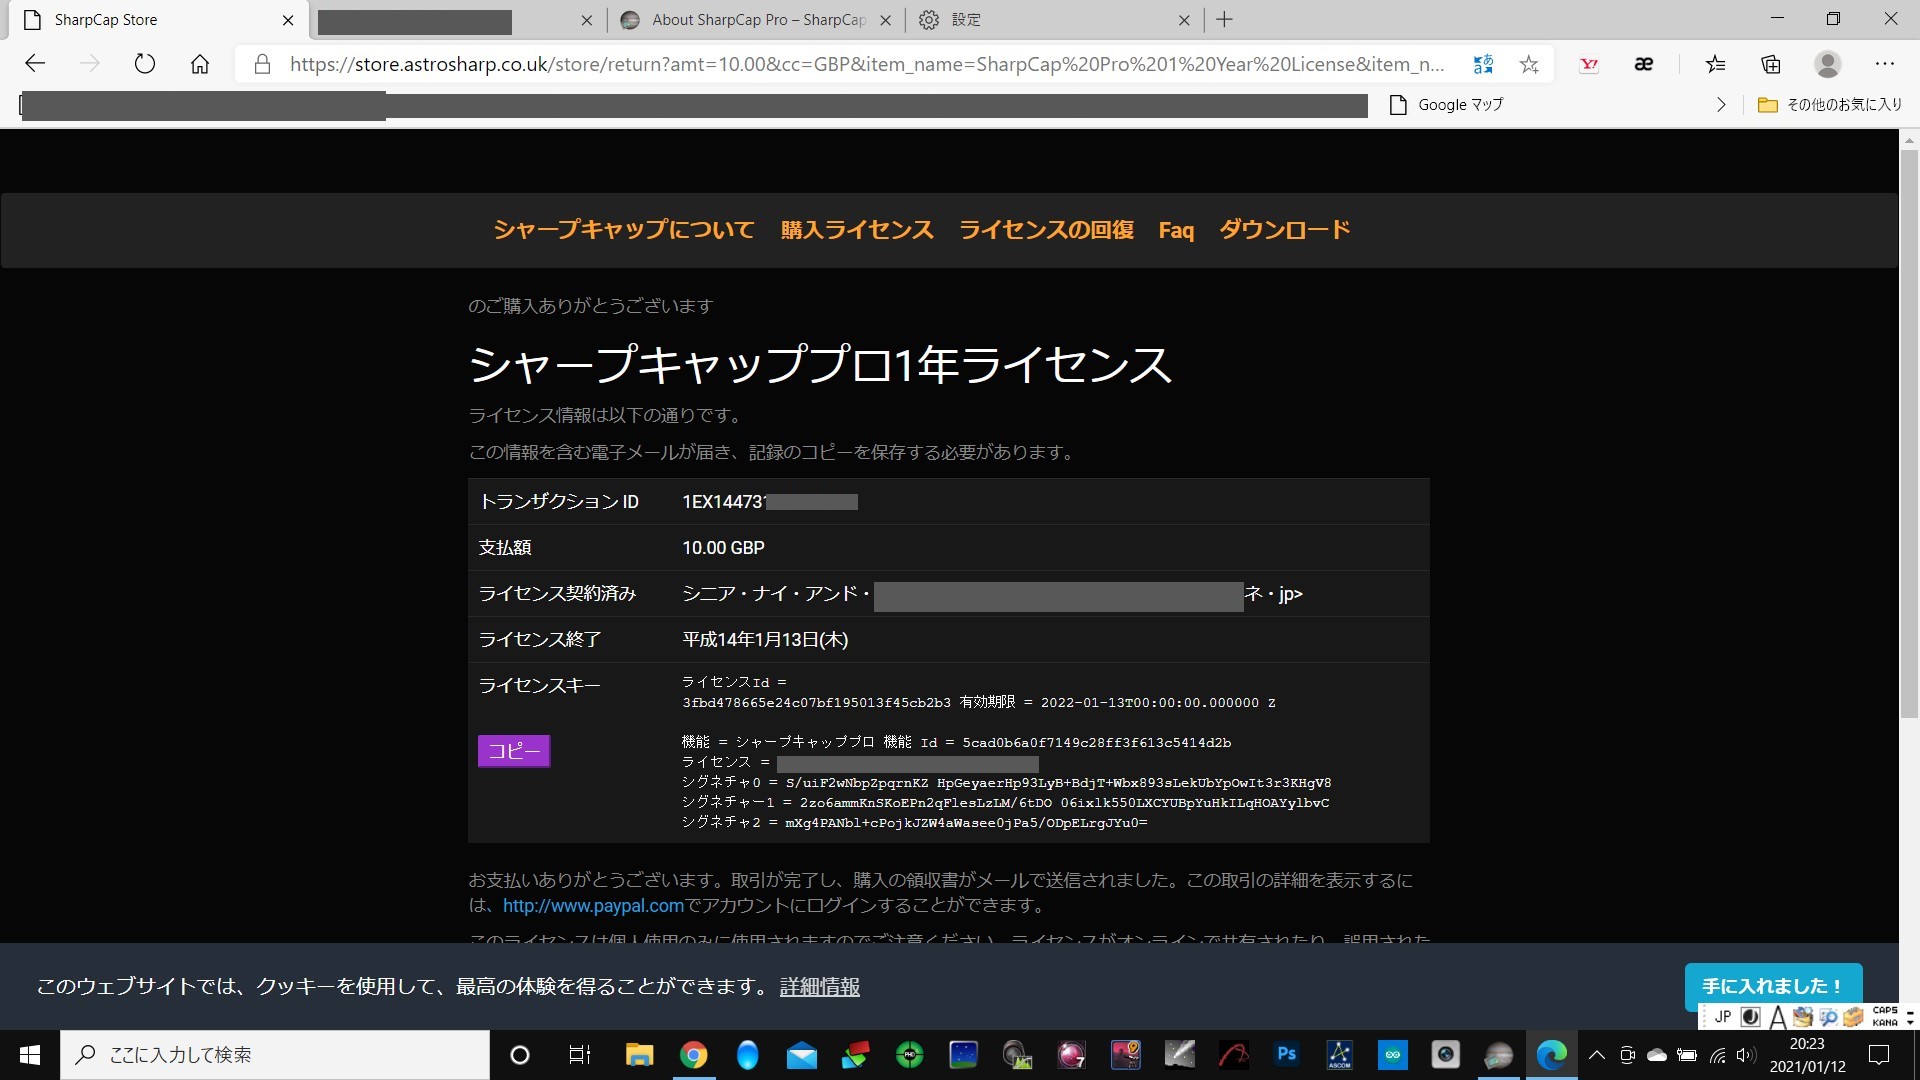
Task: Open Cortana circle icon on taskbar
Action: (520, 1055)
